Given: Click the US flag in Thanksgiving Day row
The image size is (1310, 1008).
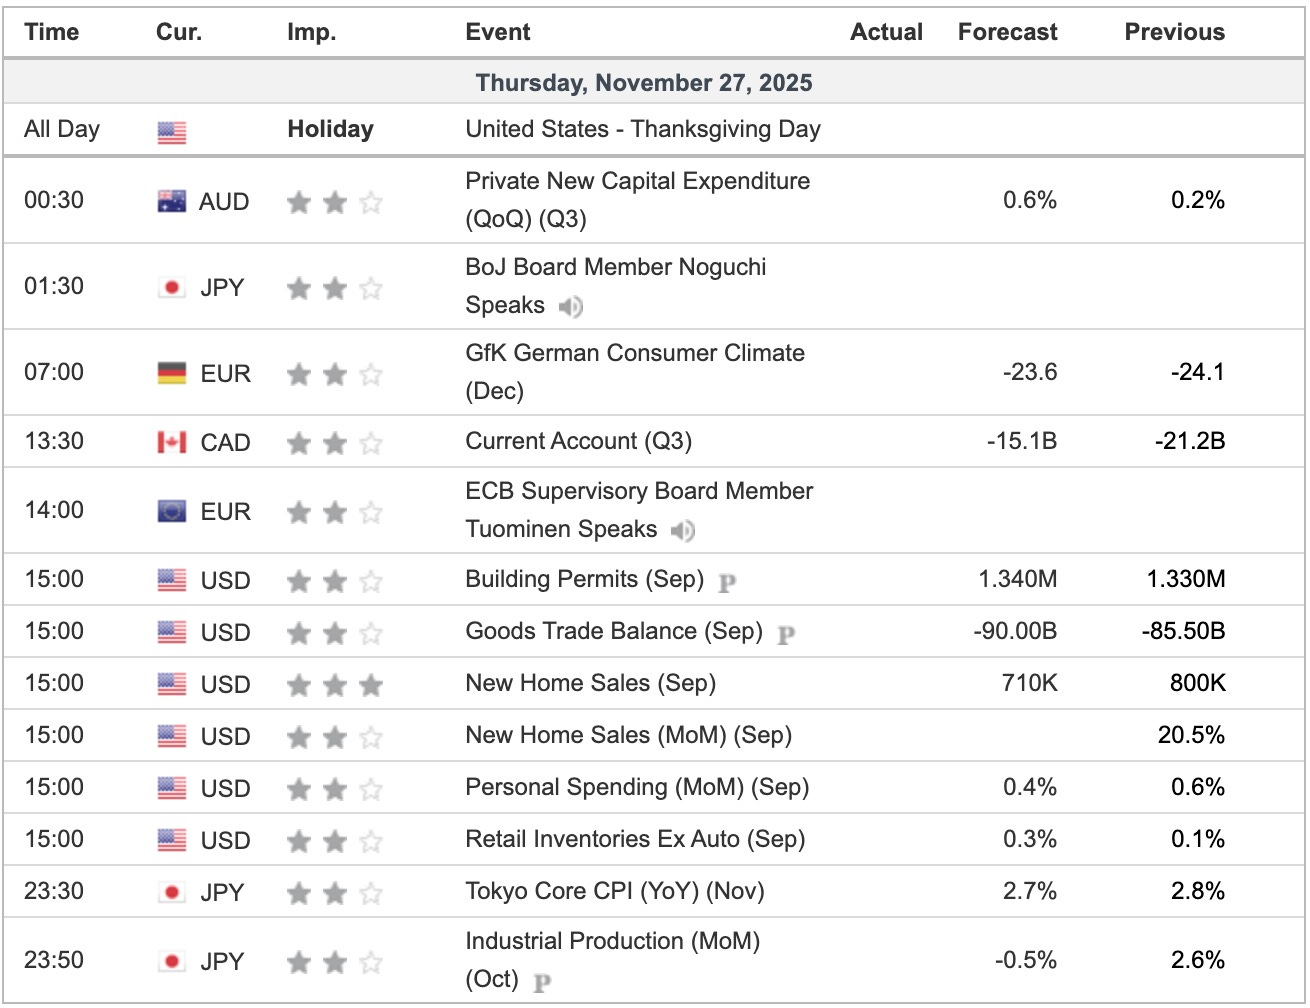Looking at the screenshot, I should (172, 132).
